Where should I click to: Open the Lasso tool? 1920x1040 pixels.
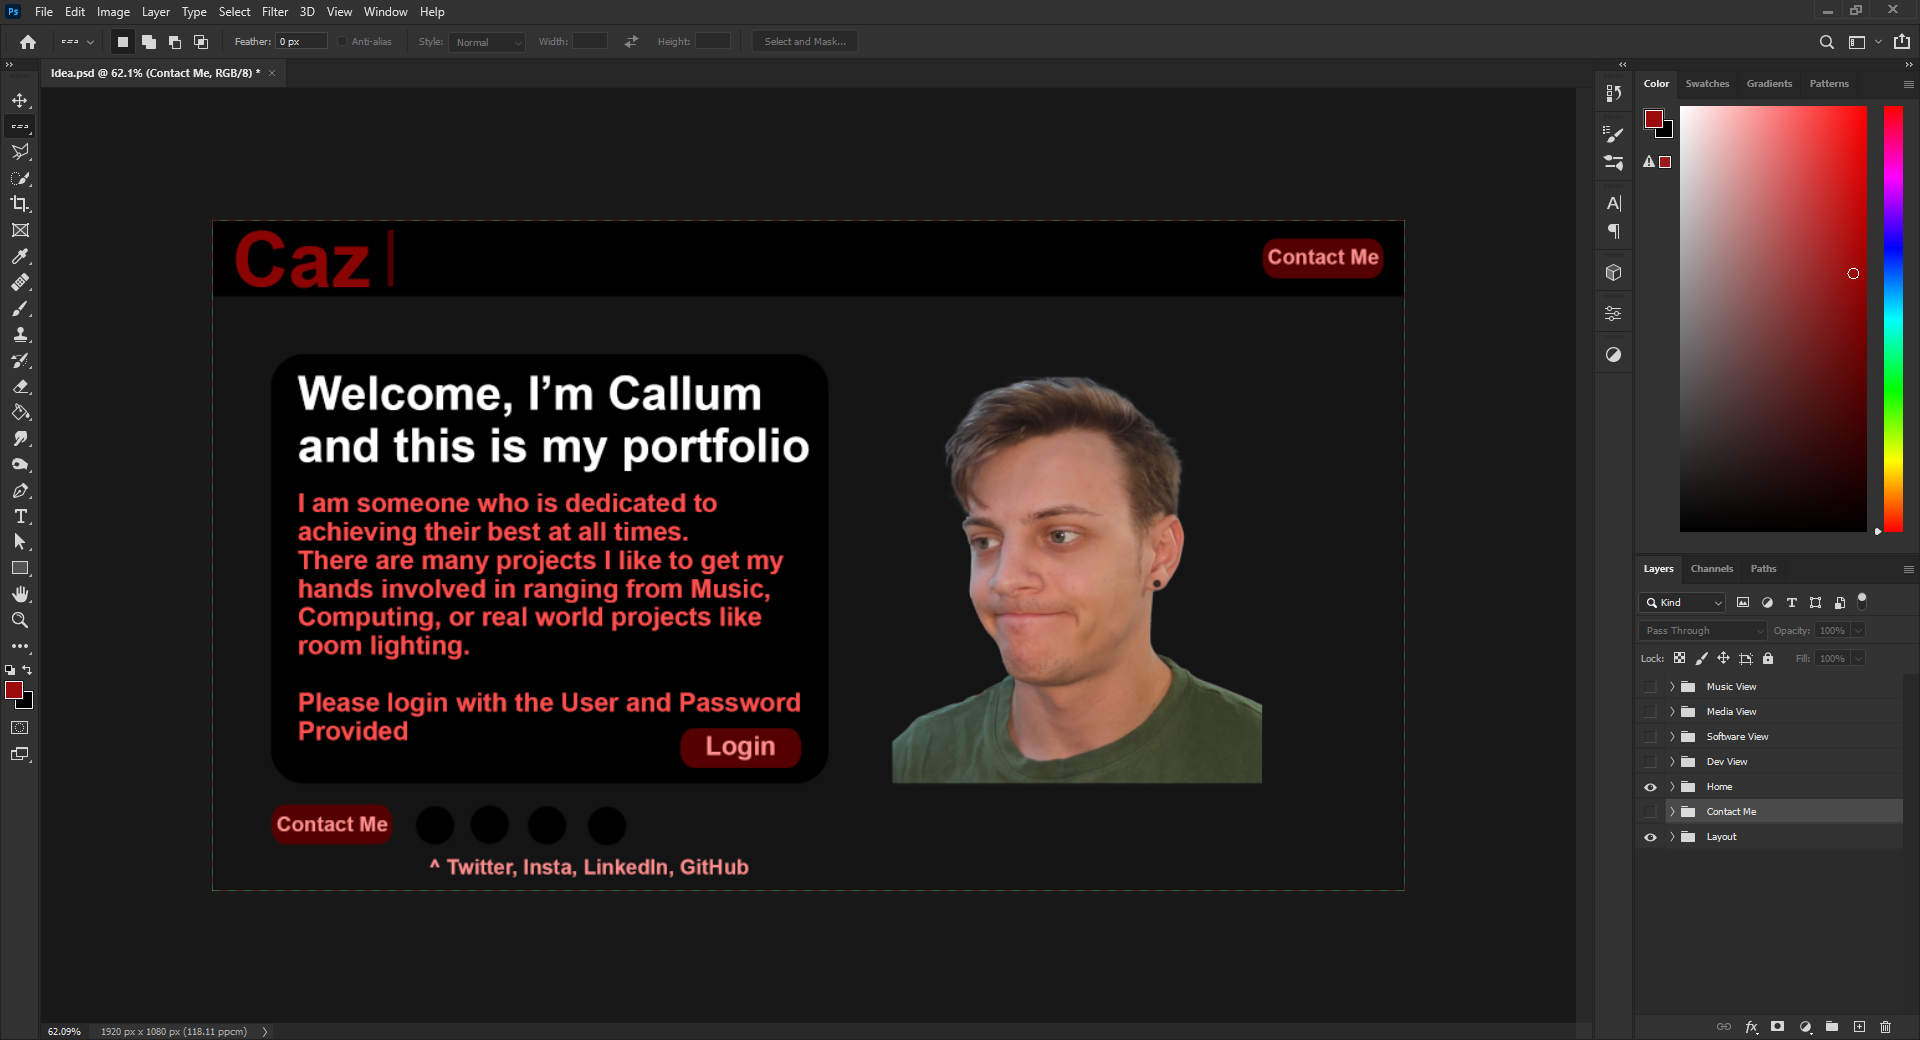(20, 152)
